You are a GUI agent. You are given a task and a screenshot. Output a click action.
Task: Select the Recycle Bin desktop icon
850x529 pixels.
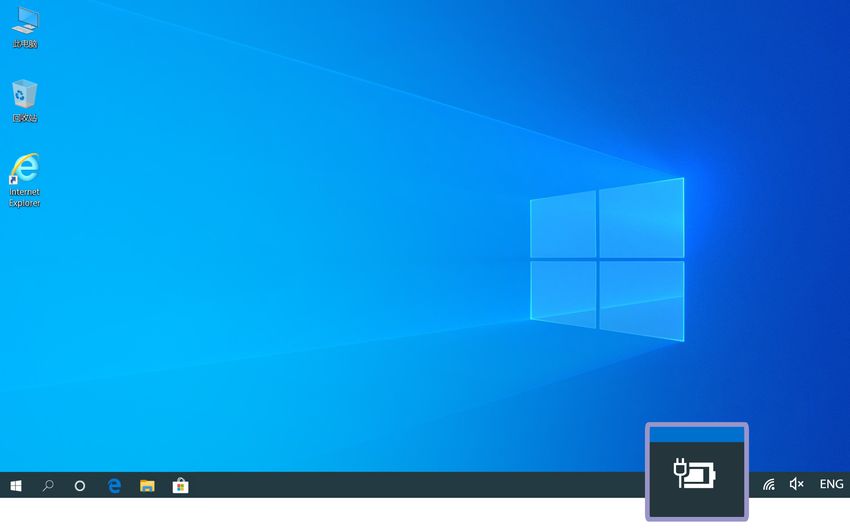(24, 100)
